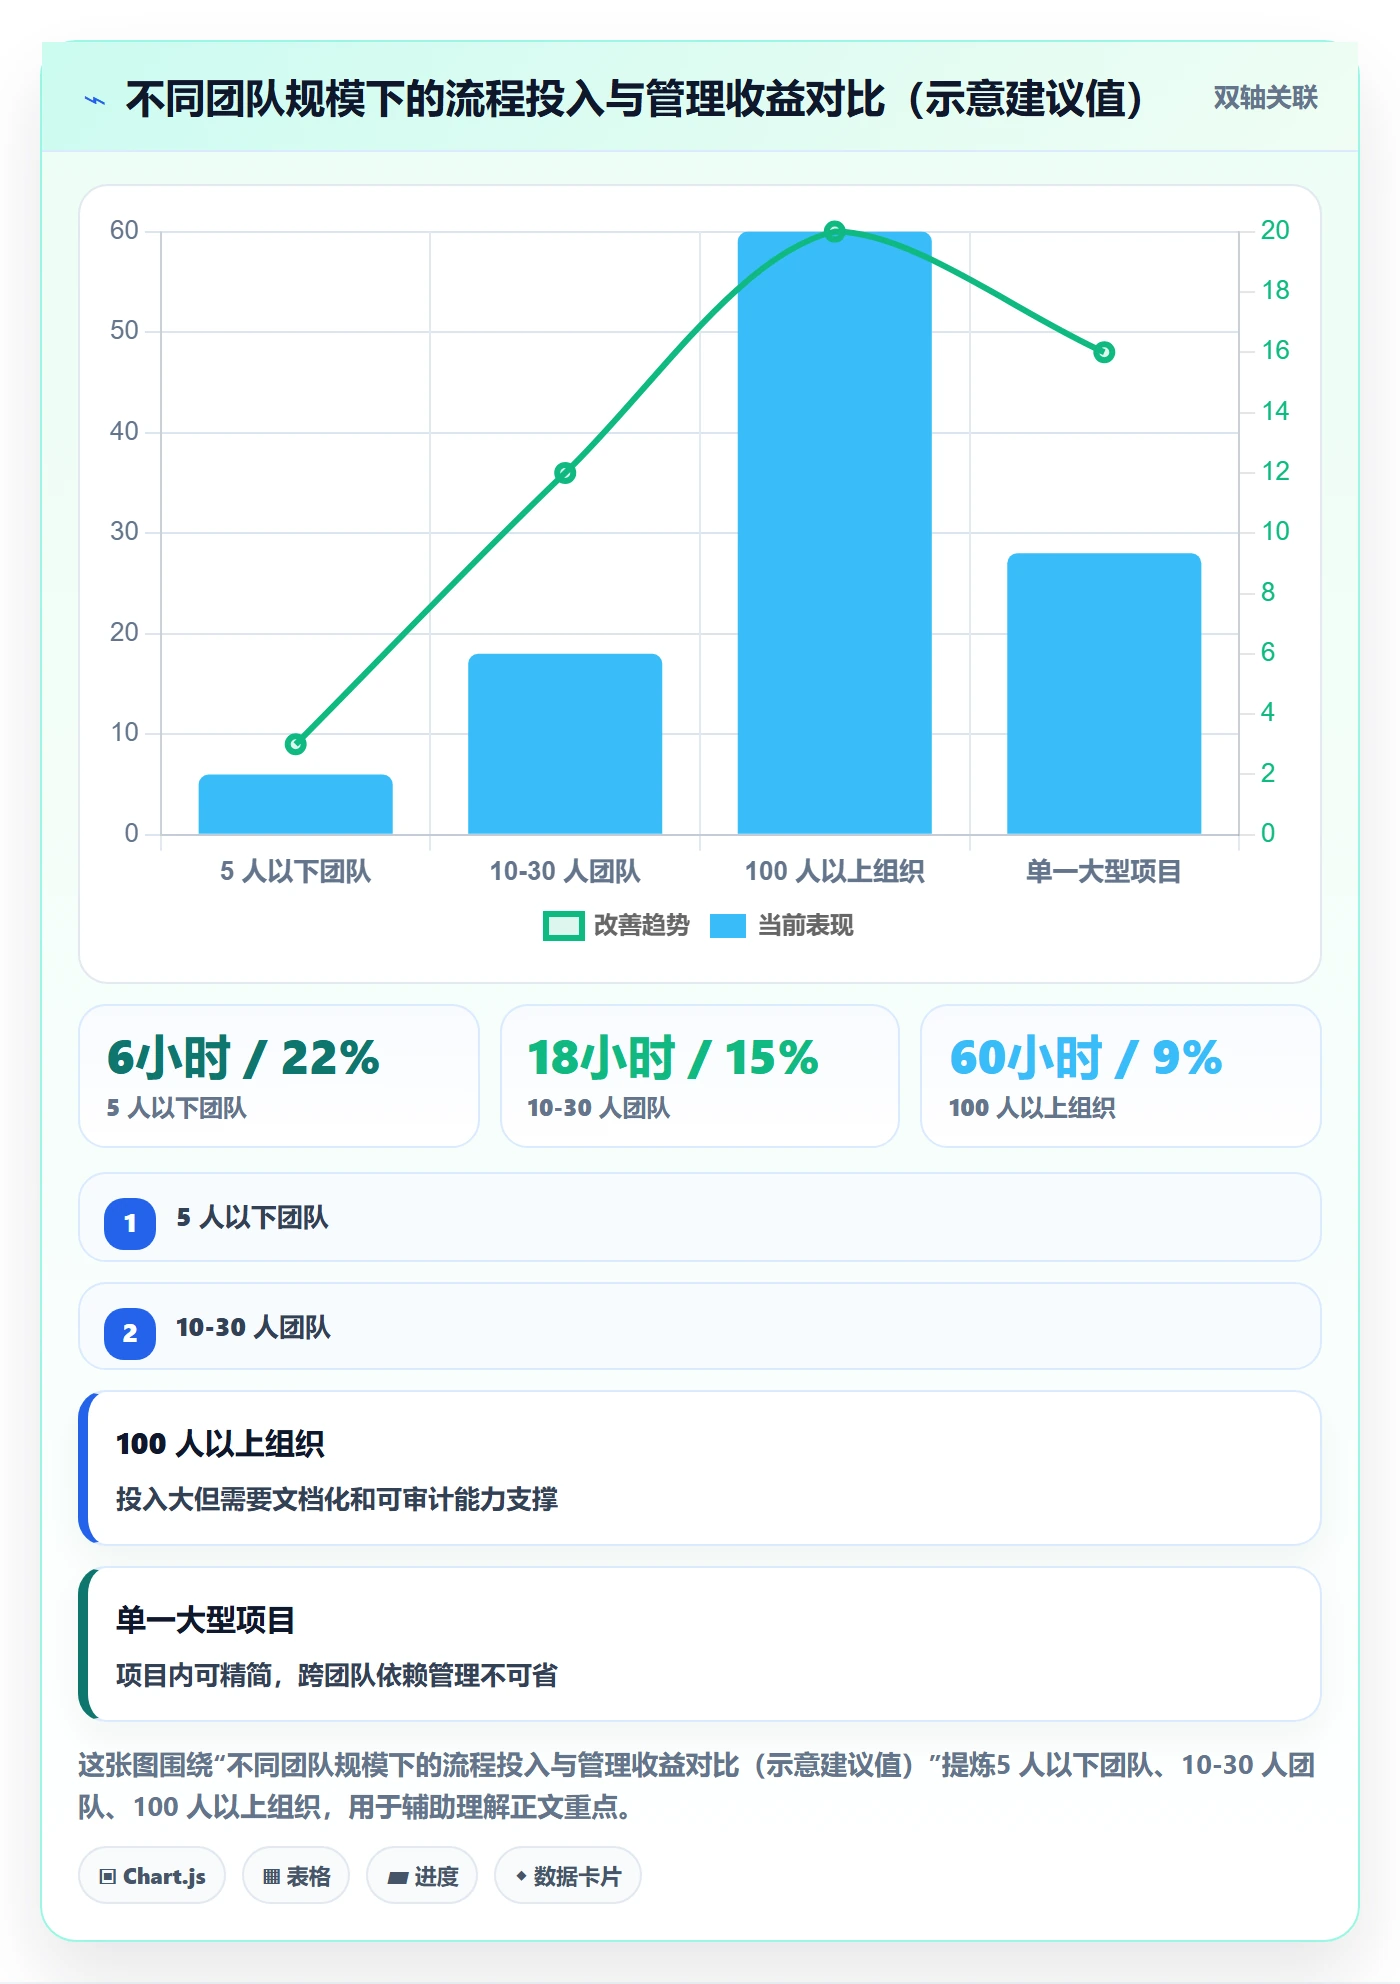Toggle the 改善趋势 legend swatch
Viewport: 1400px width, 1984px height.
click(563, 926)
